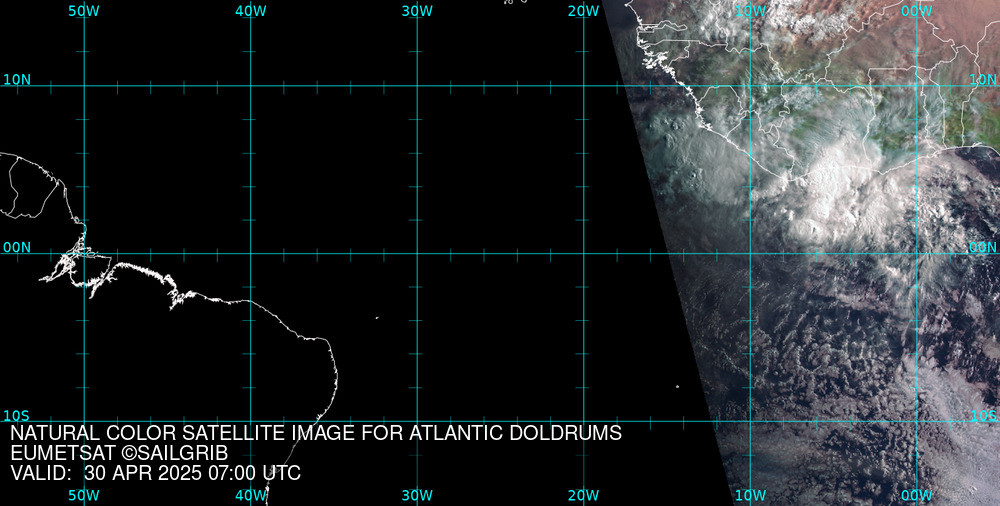This screenshot has width=1000, height=506.
Task: Select the 40W longitude label along the top edge
Action: (250, 11)
